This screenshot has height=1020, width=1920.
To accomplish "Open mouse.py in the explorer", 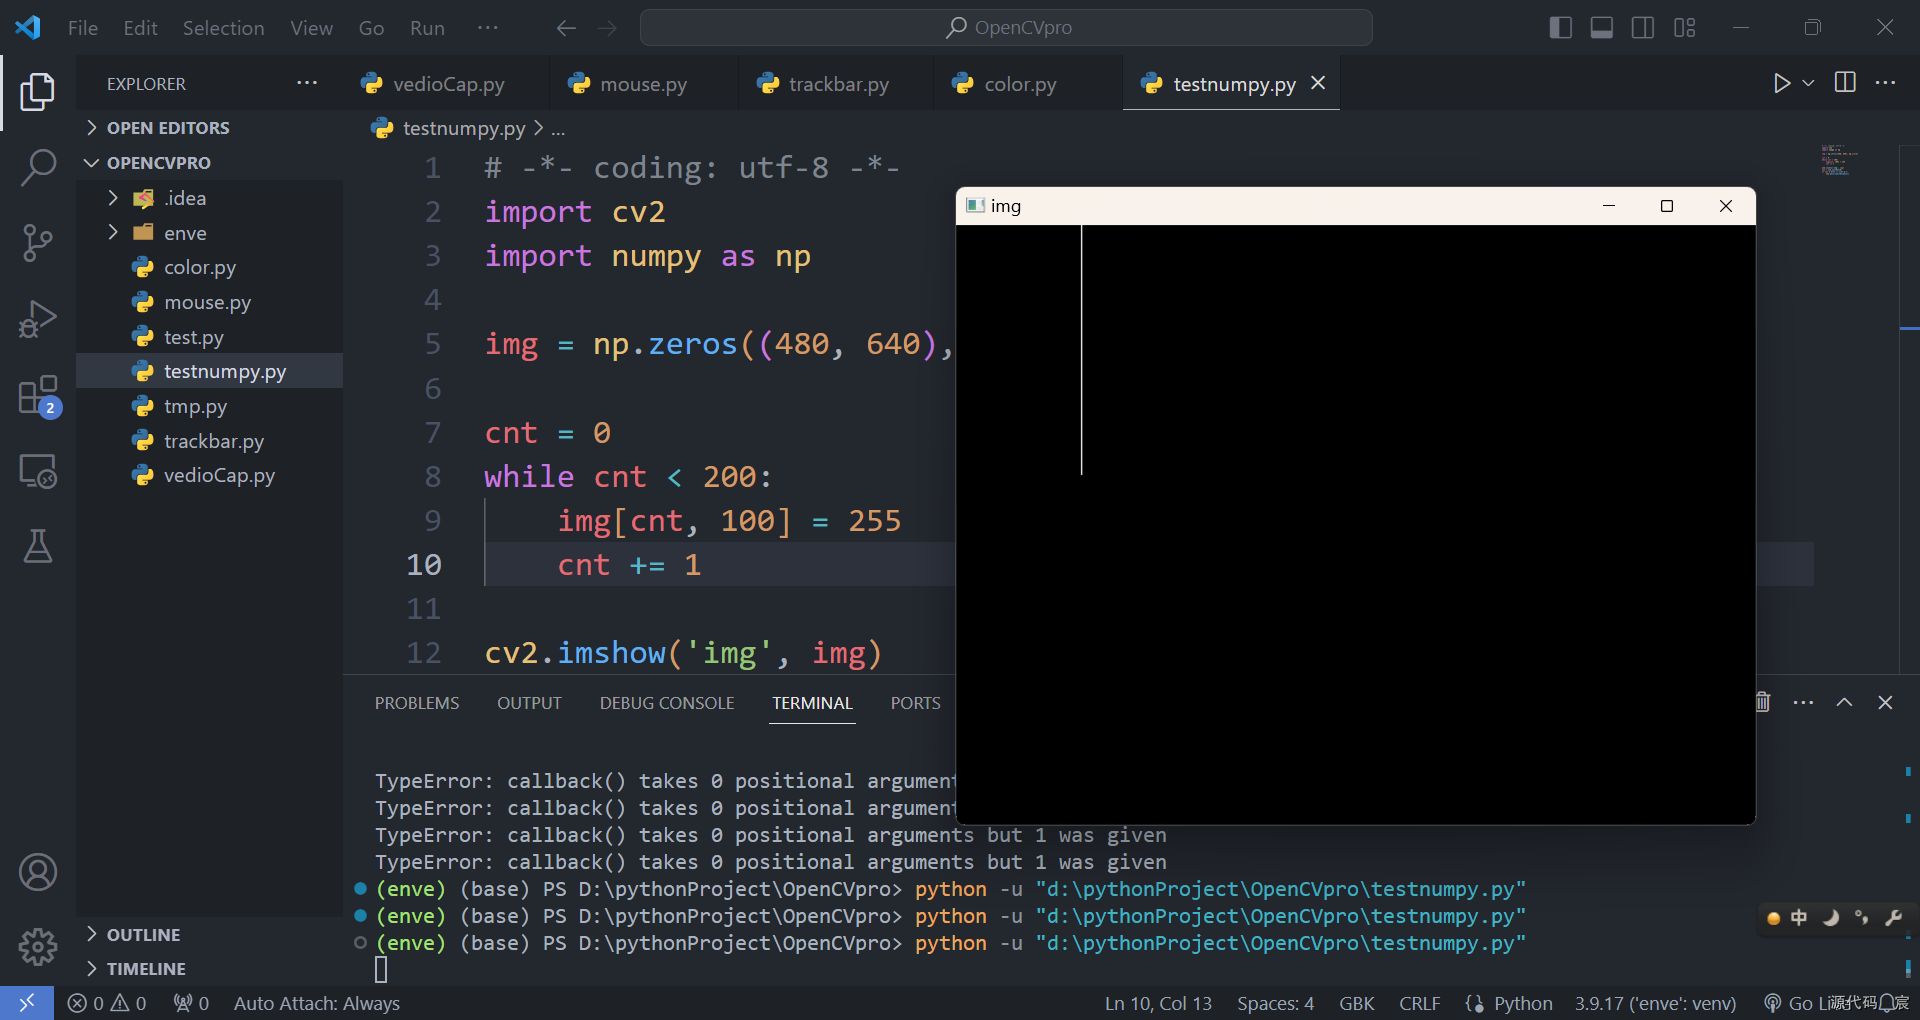I will coord(210,302).
